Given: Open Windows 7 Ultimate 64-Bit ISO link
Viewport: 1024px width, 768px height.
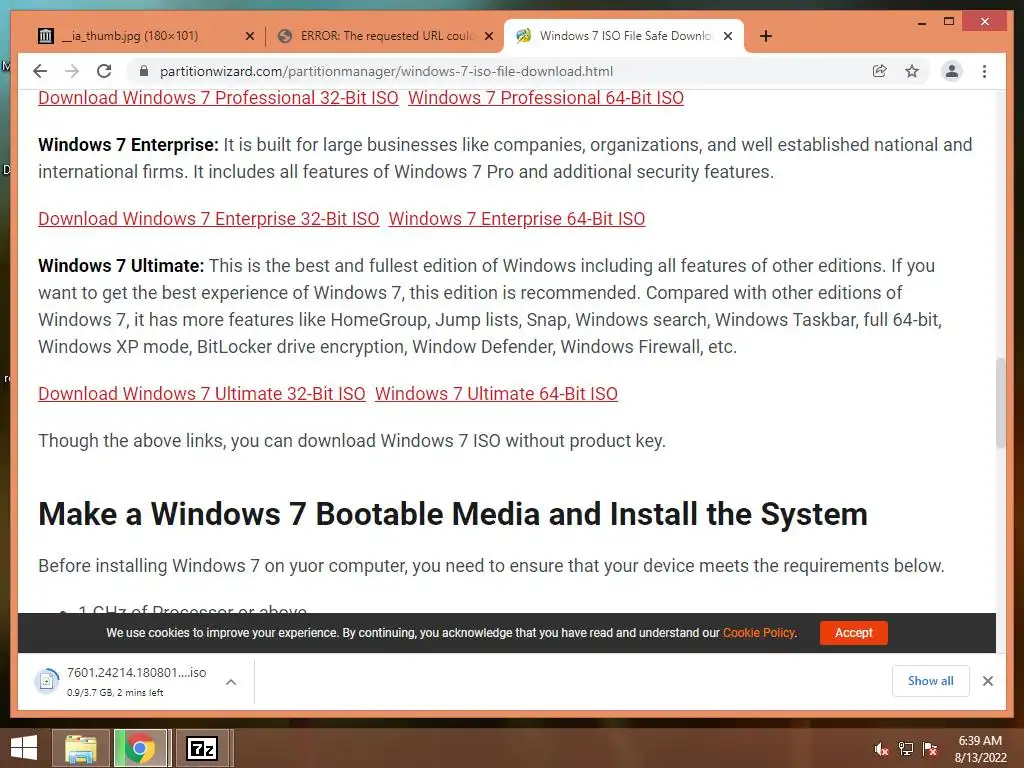Looking at the screenshot, I should (x=496, y=394).
